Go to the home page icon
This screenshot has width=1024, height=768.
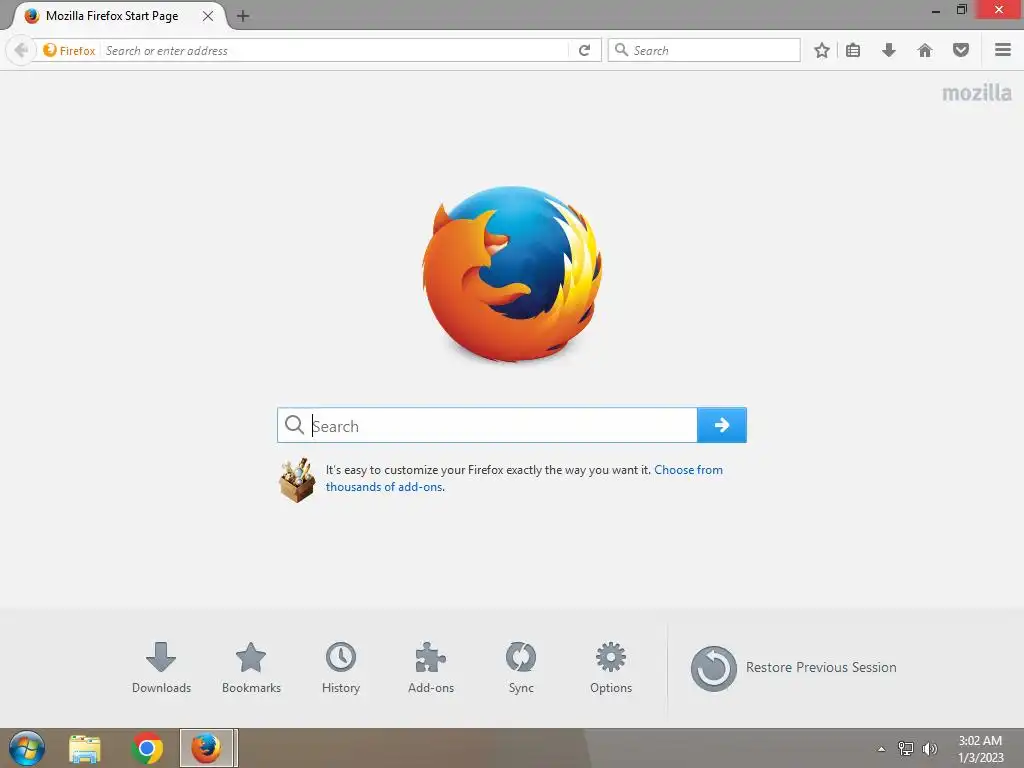click(925, 50)
